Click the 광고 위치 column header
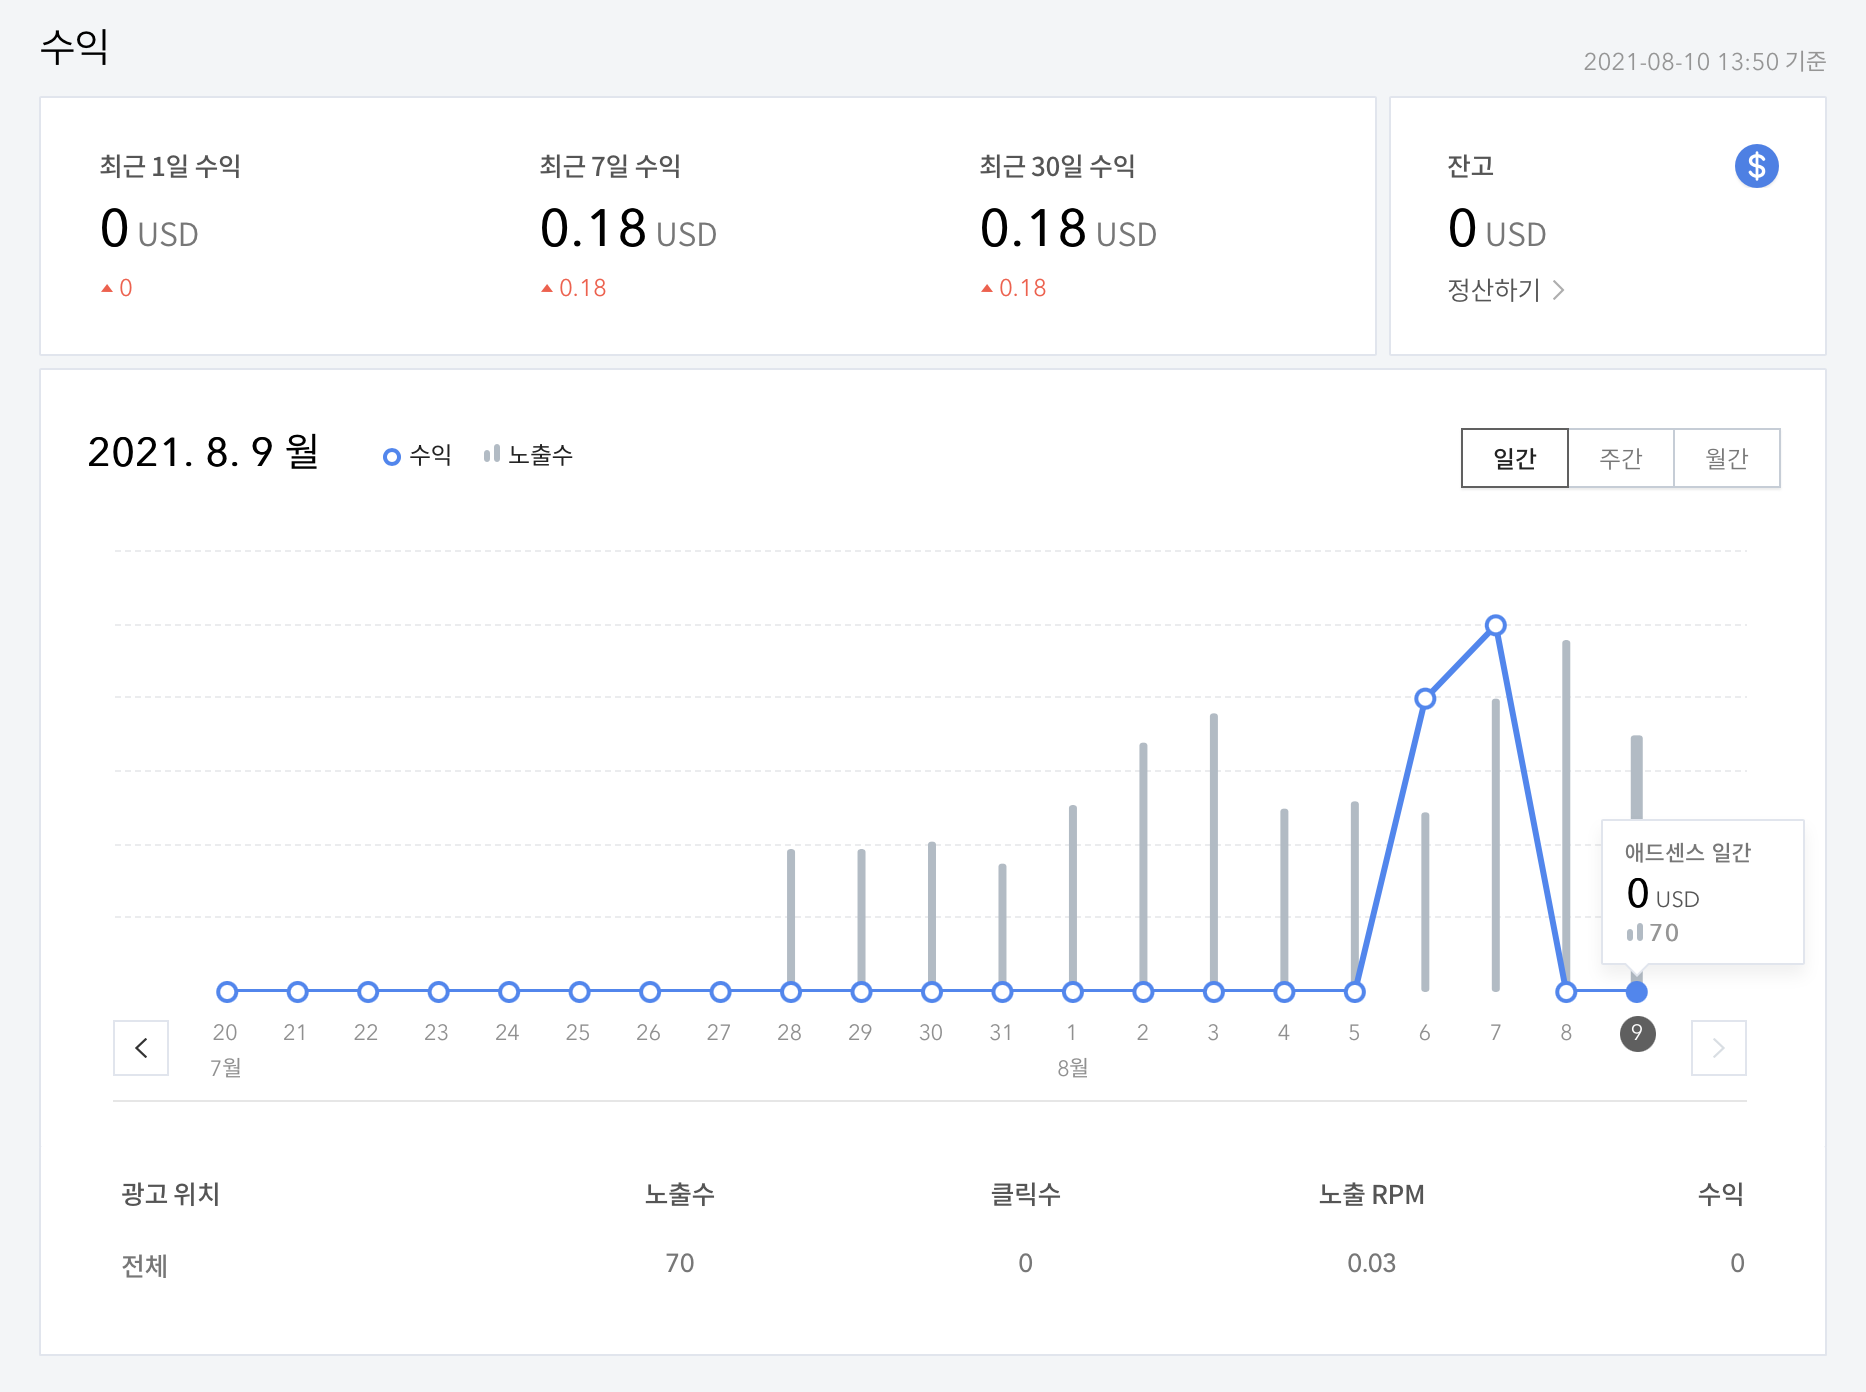Image resolution: width=1866 pixels, height=1392 pixels. (170, 1194)
